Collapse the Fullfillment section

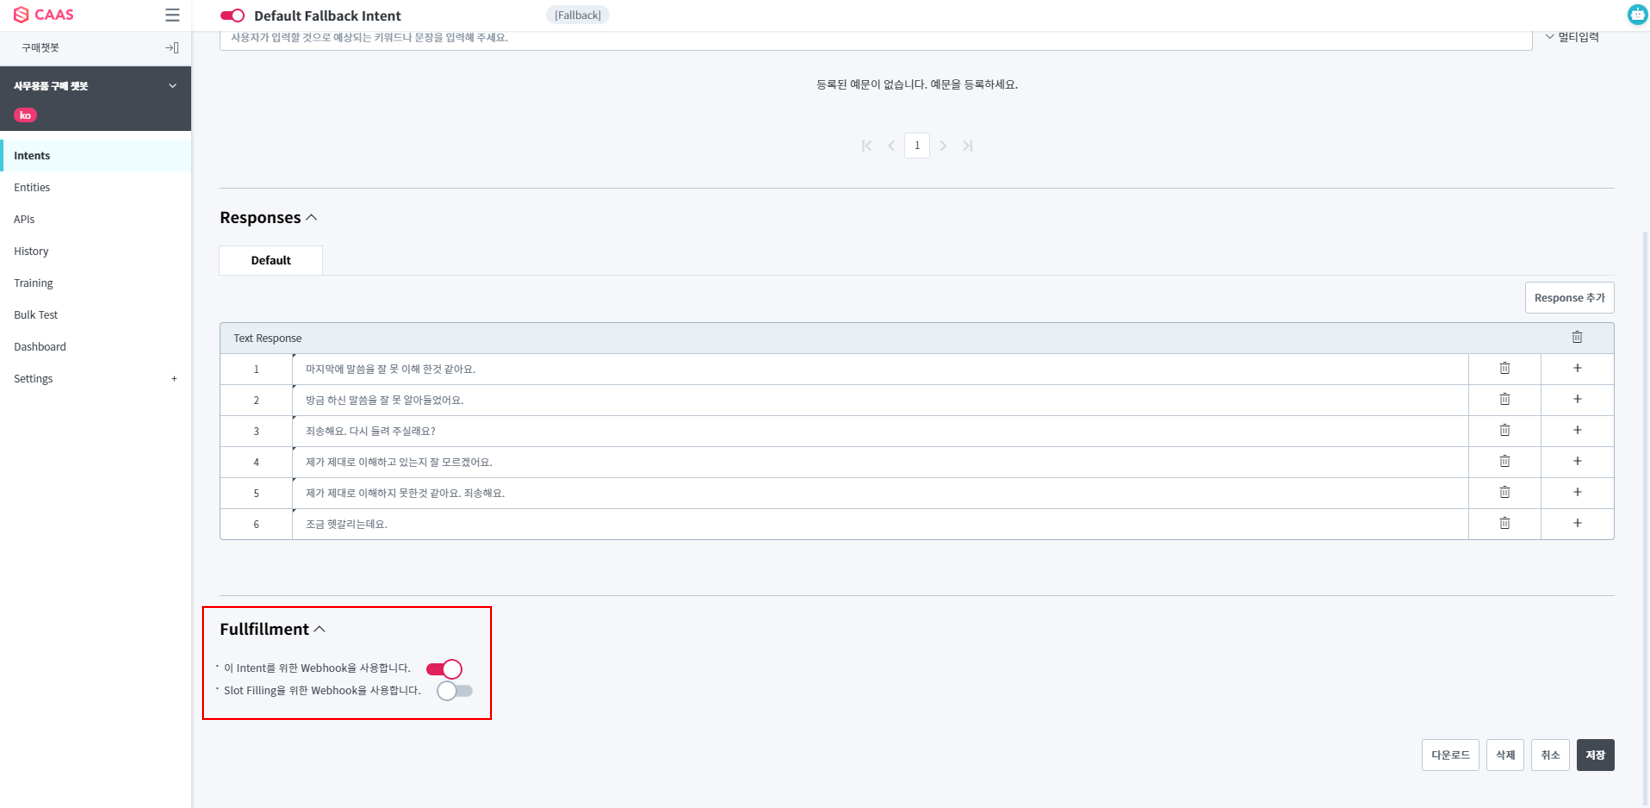click(320, 630)
